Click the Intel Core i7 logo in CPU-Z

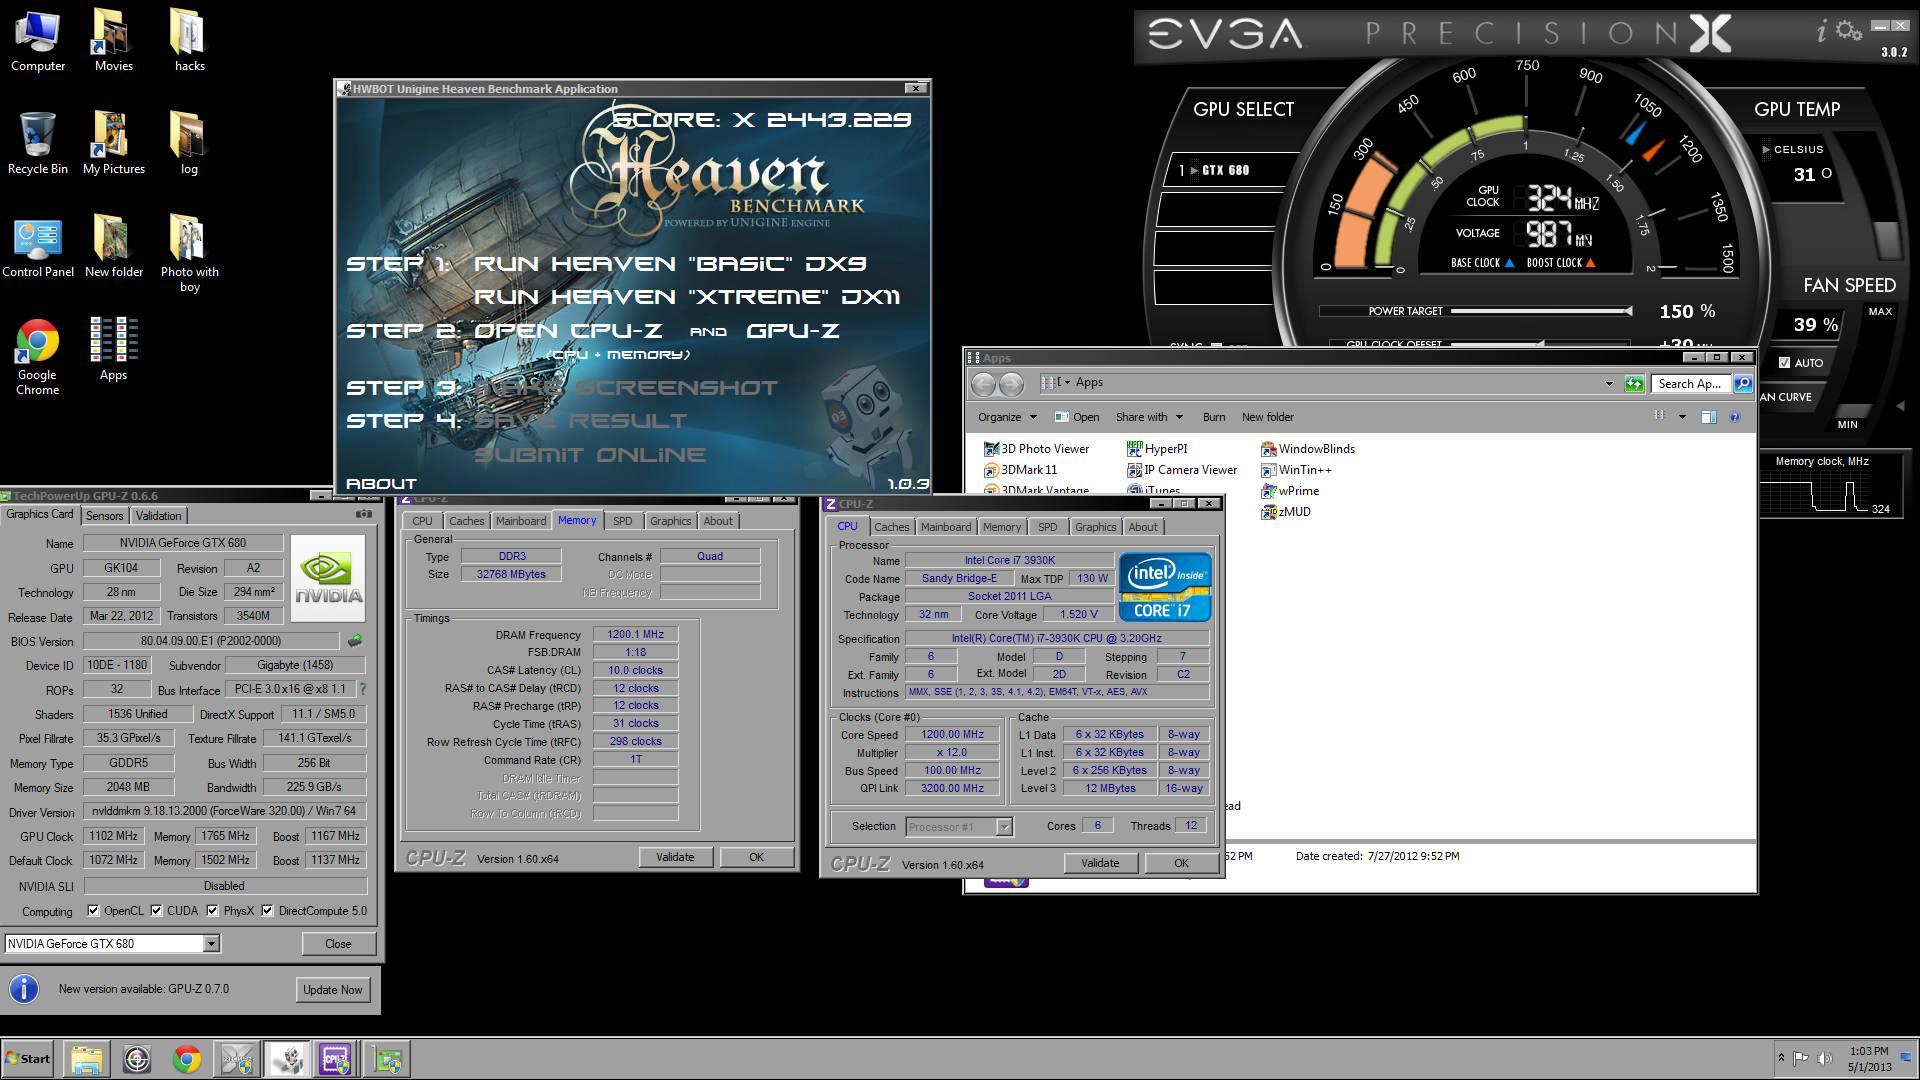(x=1165, y=587)
